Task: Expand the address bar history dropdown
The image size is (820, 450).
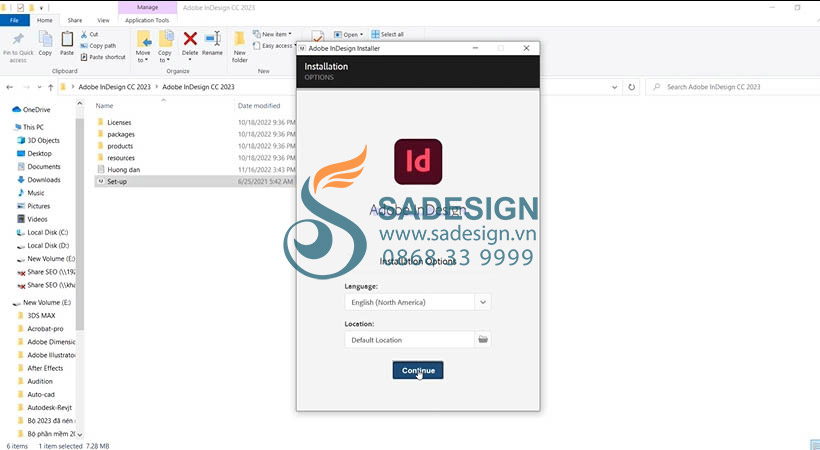Action: pyautogui.click(x=614, y=87)
